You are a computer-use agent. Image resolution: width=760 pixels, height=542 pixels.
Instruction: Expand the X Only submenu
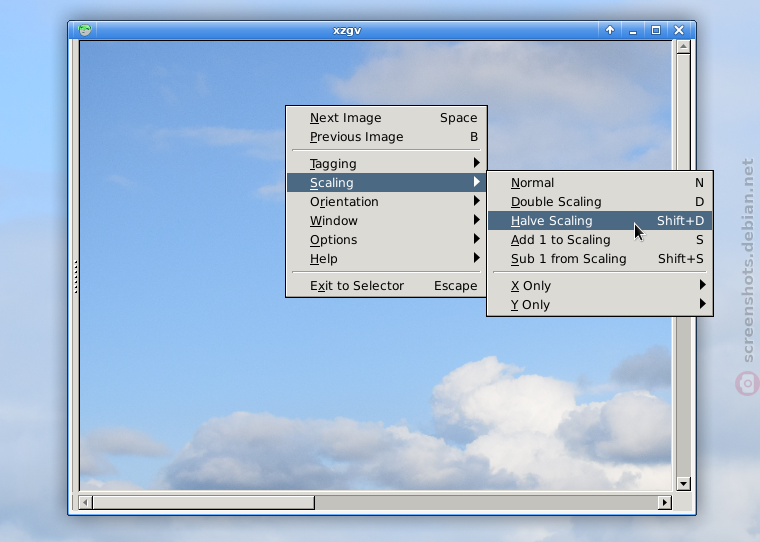point(600,285)
